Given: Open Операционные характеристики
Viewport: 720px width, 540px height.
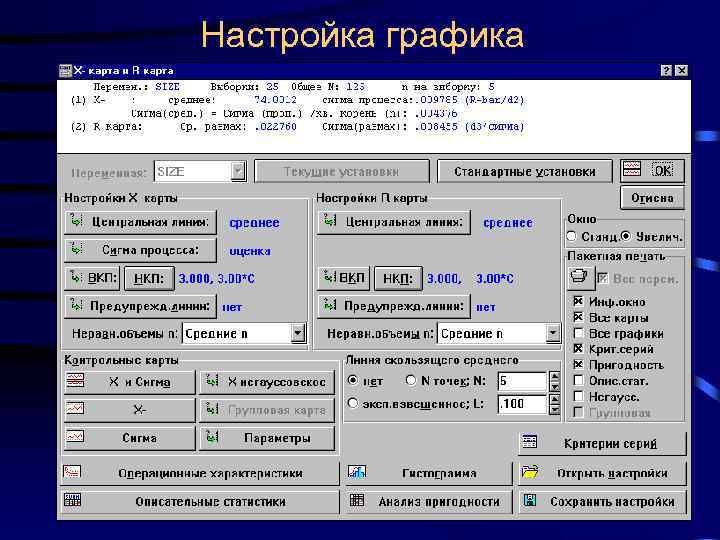Looking at the screenshot, I should click(200, 473).
